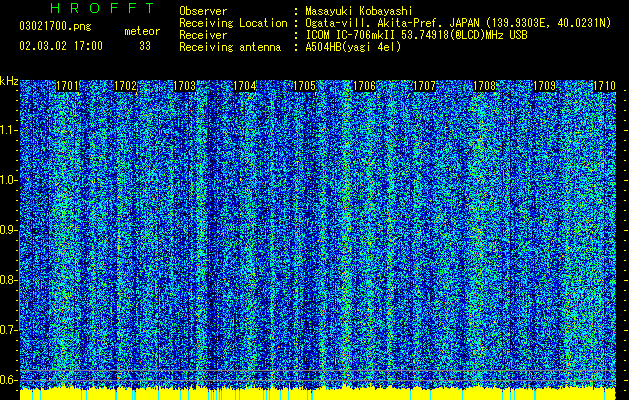This screenshot has width=629, height=400.
Task: Click the 1707 time marker
Action: [424, 86]
